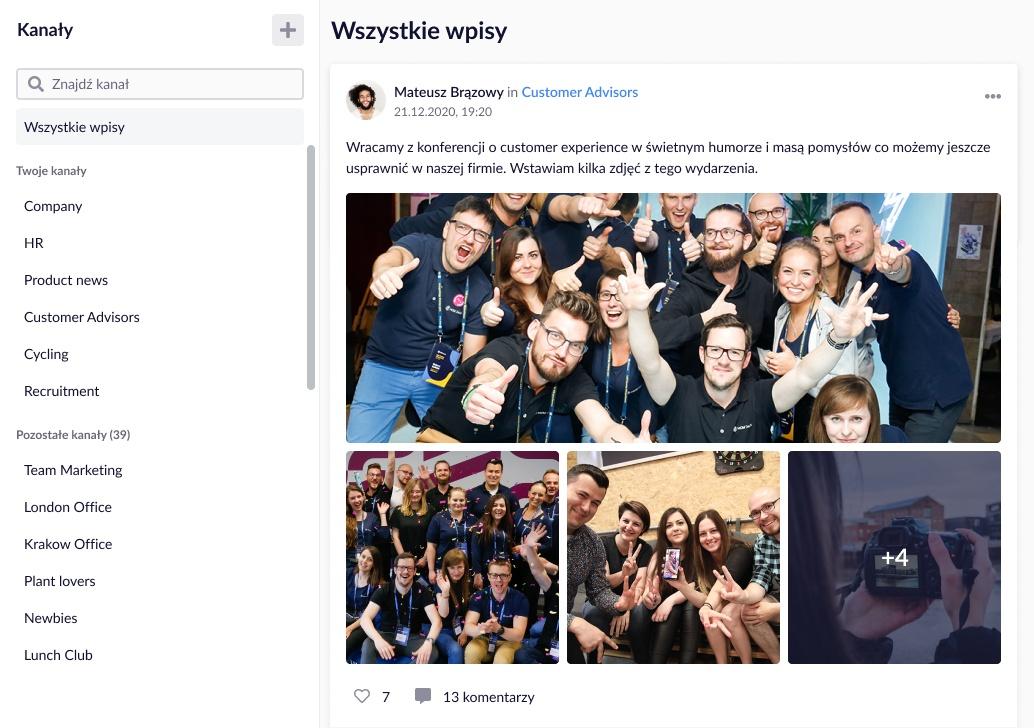Viewport: 1034px width, 728px height.
Task: Click the post date 21.12.2020, 19:20
Action: pyautogui.click(x=442, y=112)
